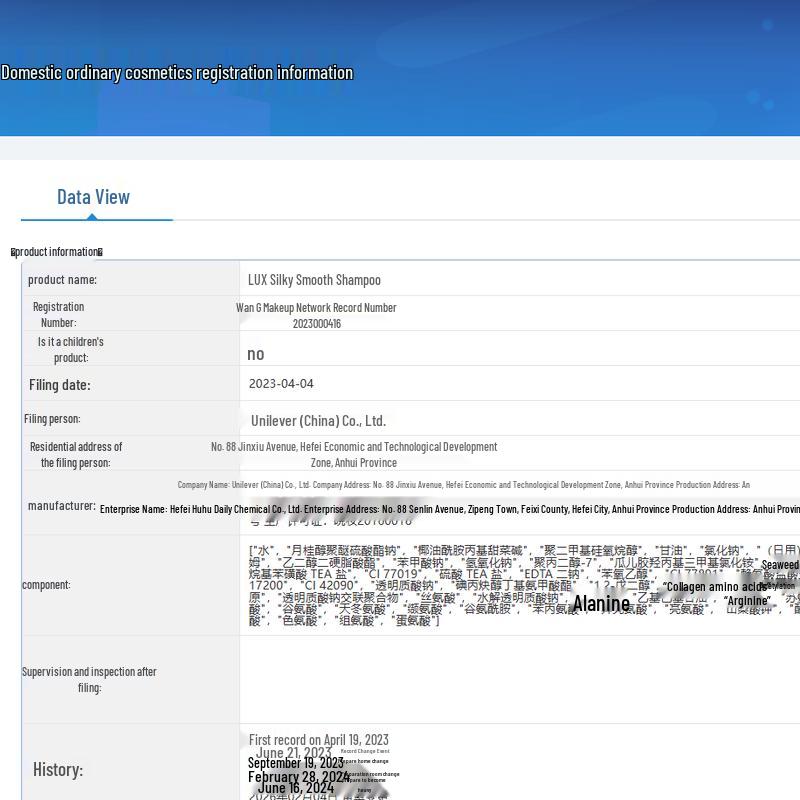800x800 pixels.
Task: Click the "product name:" label
Action: (x=62, y=280)
